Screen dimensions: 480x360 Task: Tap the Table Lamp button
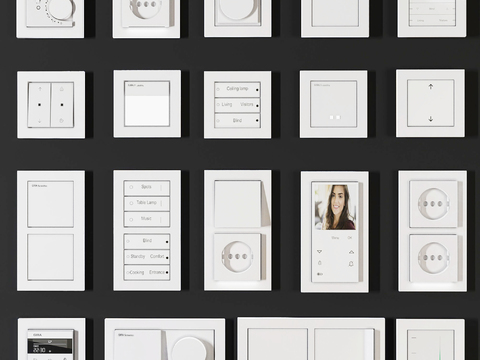tap(147, 203)
